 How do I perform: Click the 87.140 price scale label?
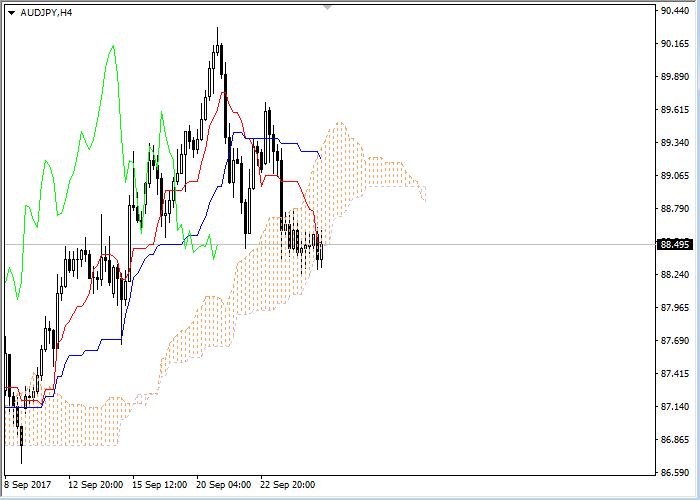[x=675, y=407]
